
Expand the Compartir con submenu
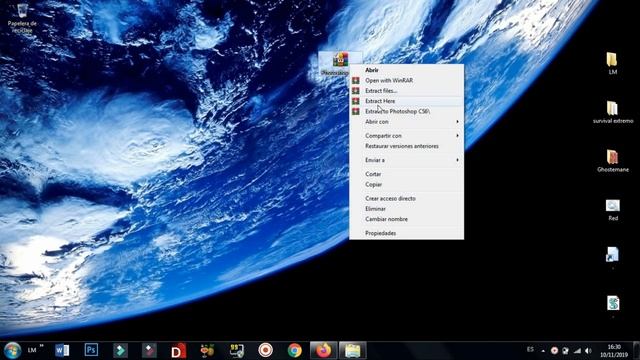tap(407, 136)
